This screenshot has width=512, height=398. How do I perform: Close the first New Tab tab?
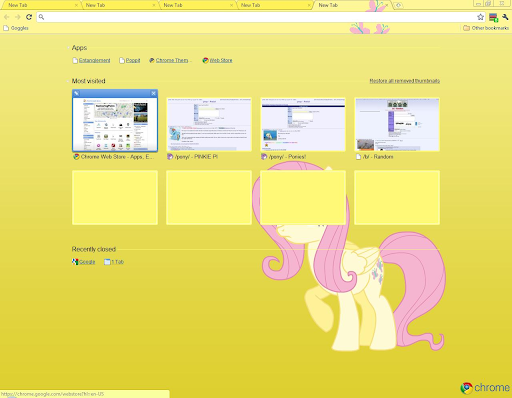[76, 5]
